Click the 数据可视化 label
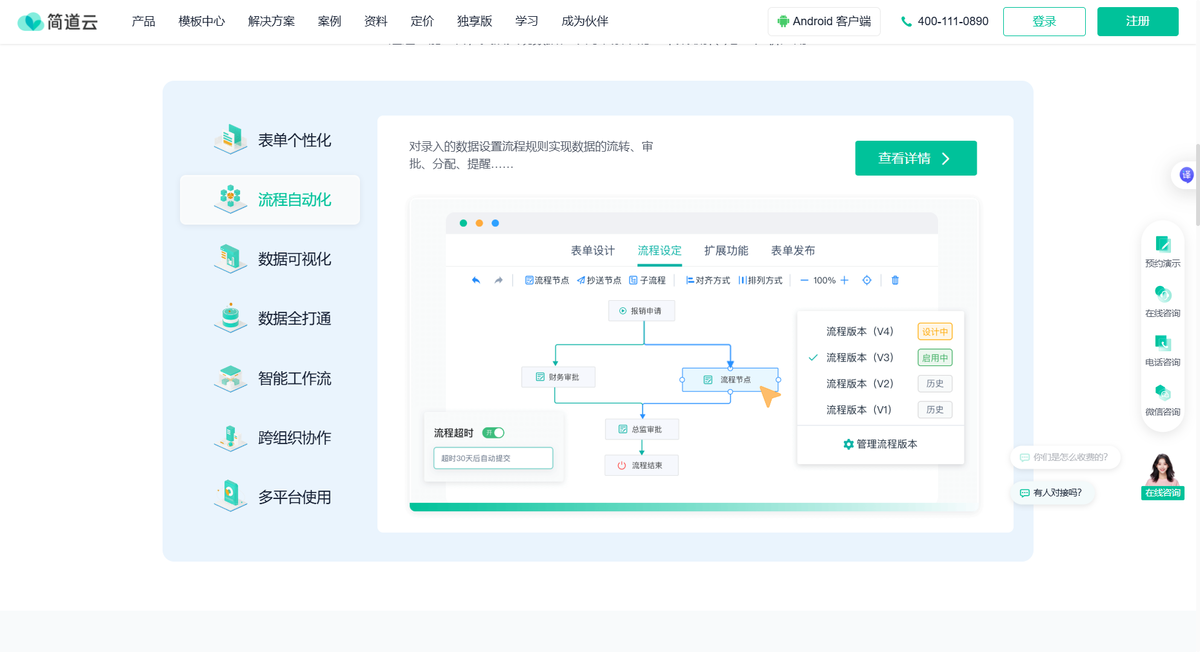The width and height of the screenshot is (1200, 652). click(x=294, y=259)
